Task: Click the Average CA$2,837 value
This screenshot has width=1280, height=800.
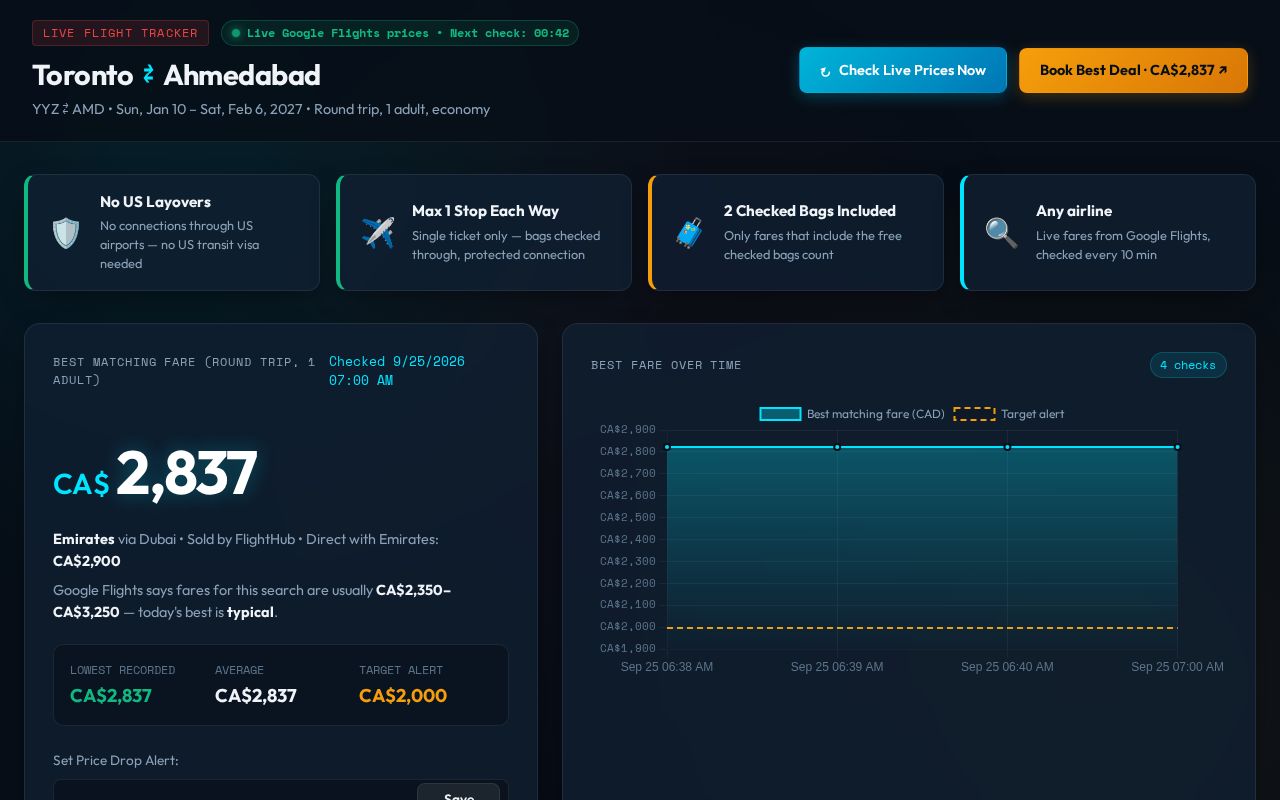Action: 256,696
